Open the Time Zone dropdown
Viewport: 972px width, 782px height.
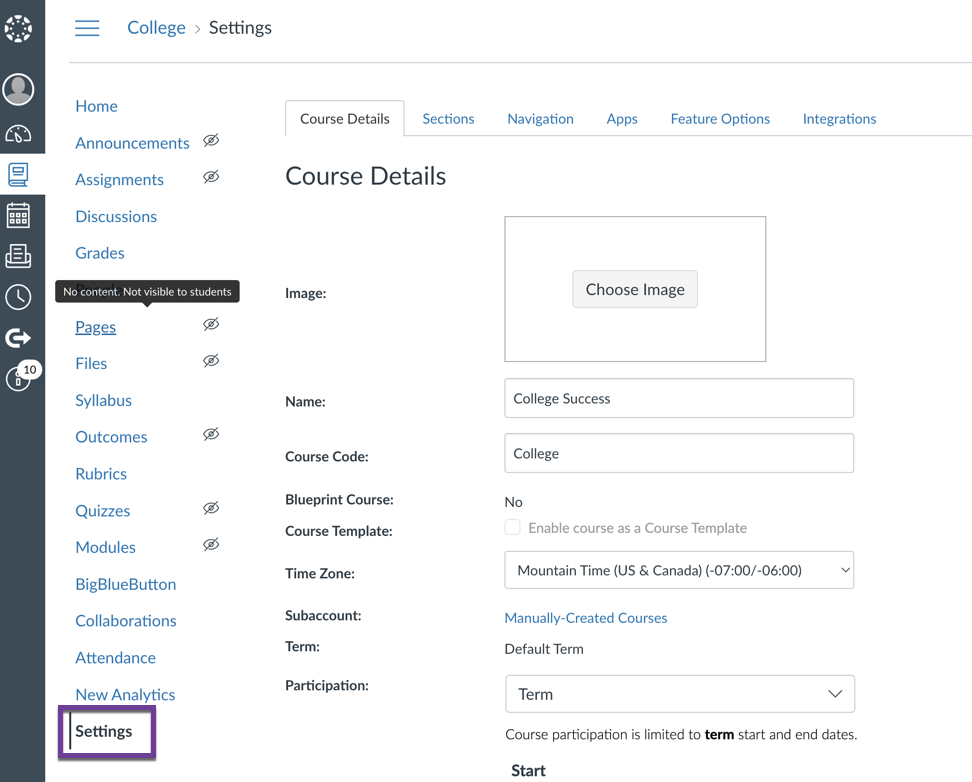pos(679,569)
